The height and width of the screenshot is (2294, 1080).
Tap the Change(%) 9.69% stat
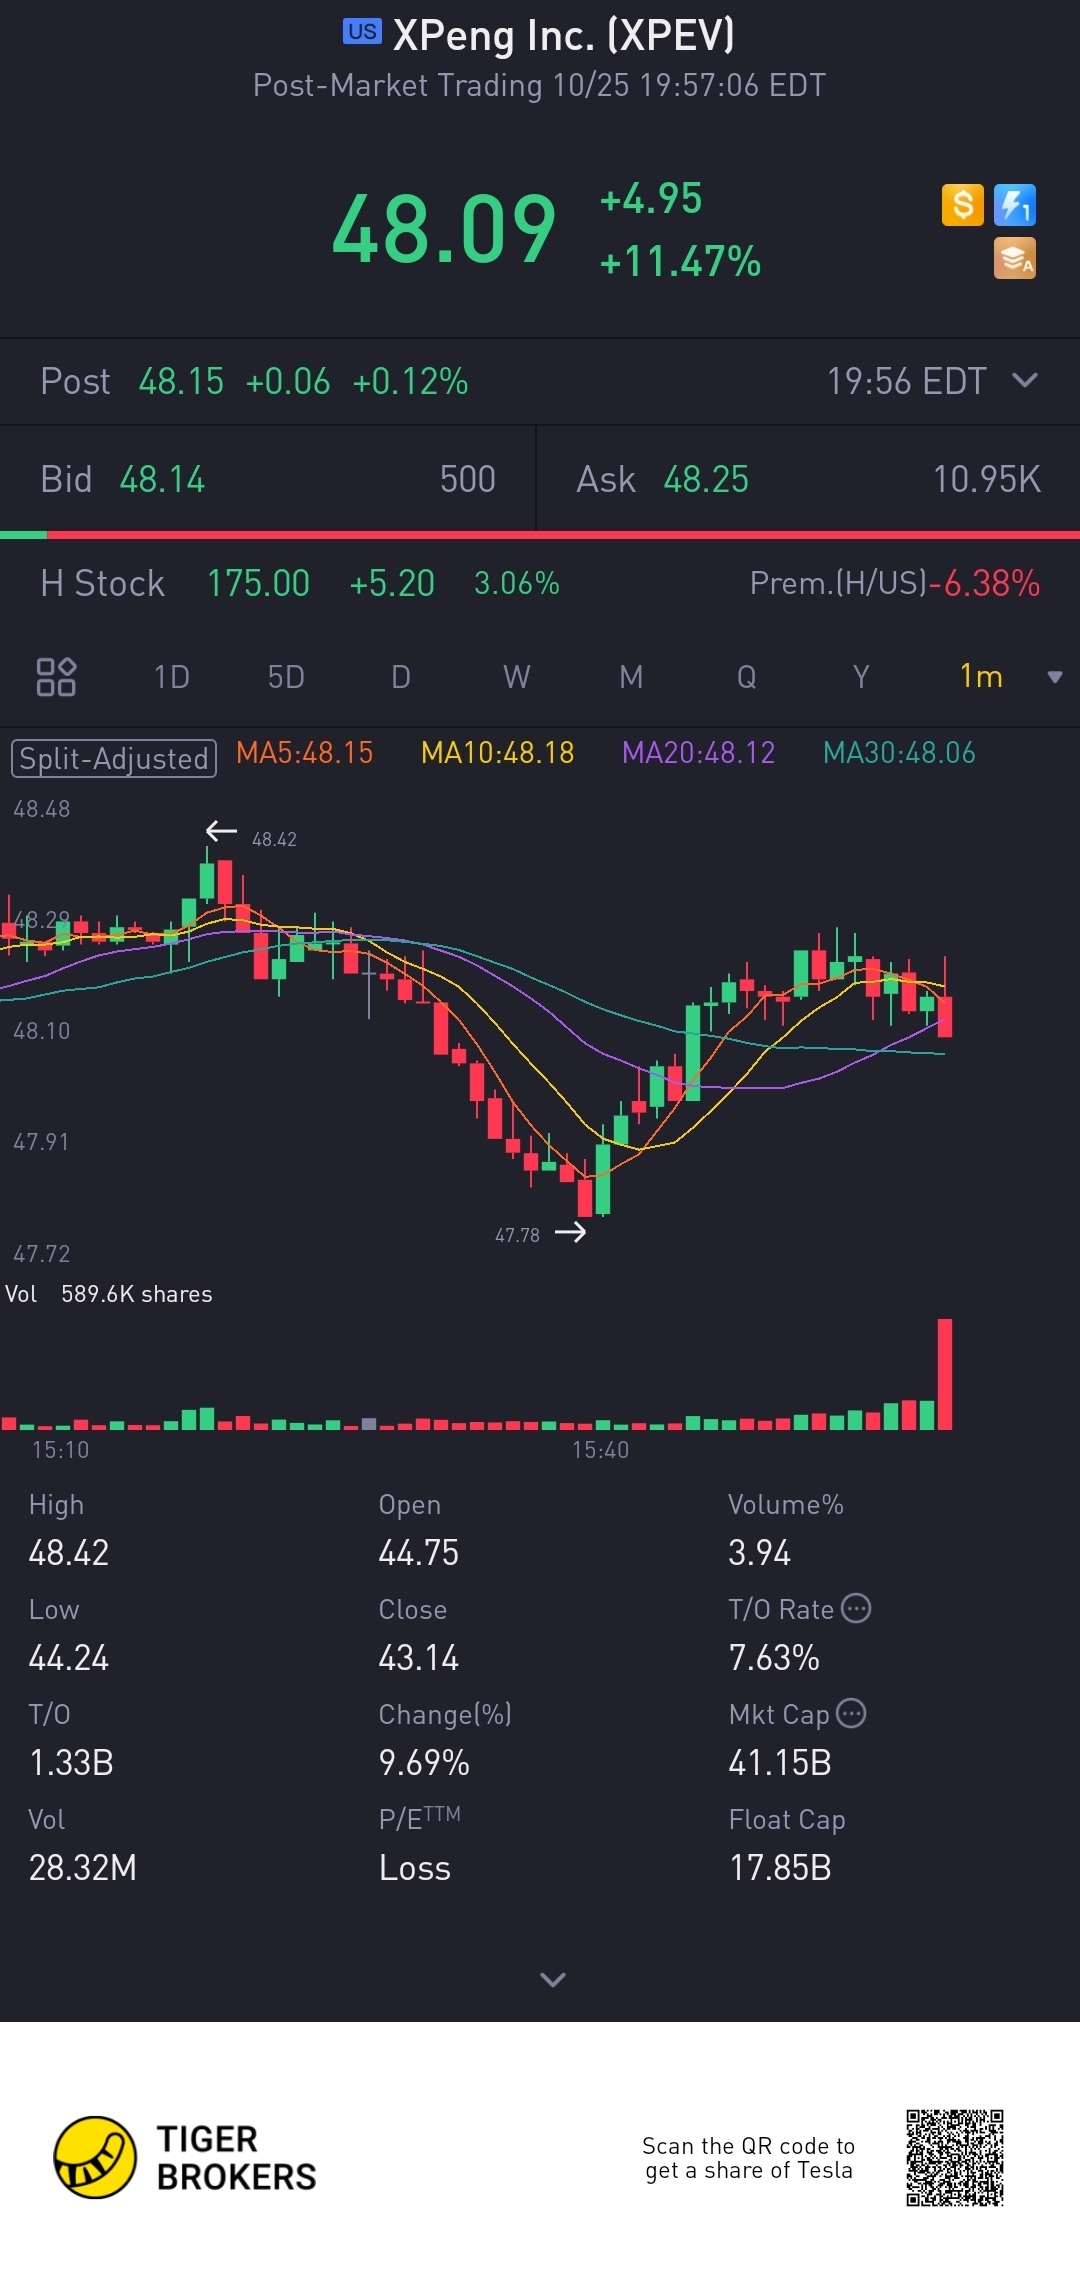(445, 1740)
